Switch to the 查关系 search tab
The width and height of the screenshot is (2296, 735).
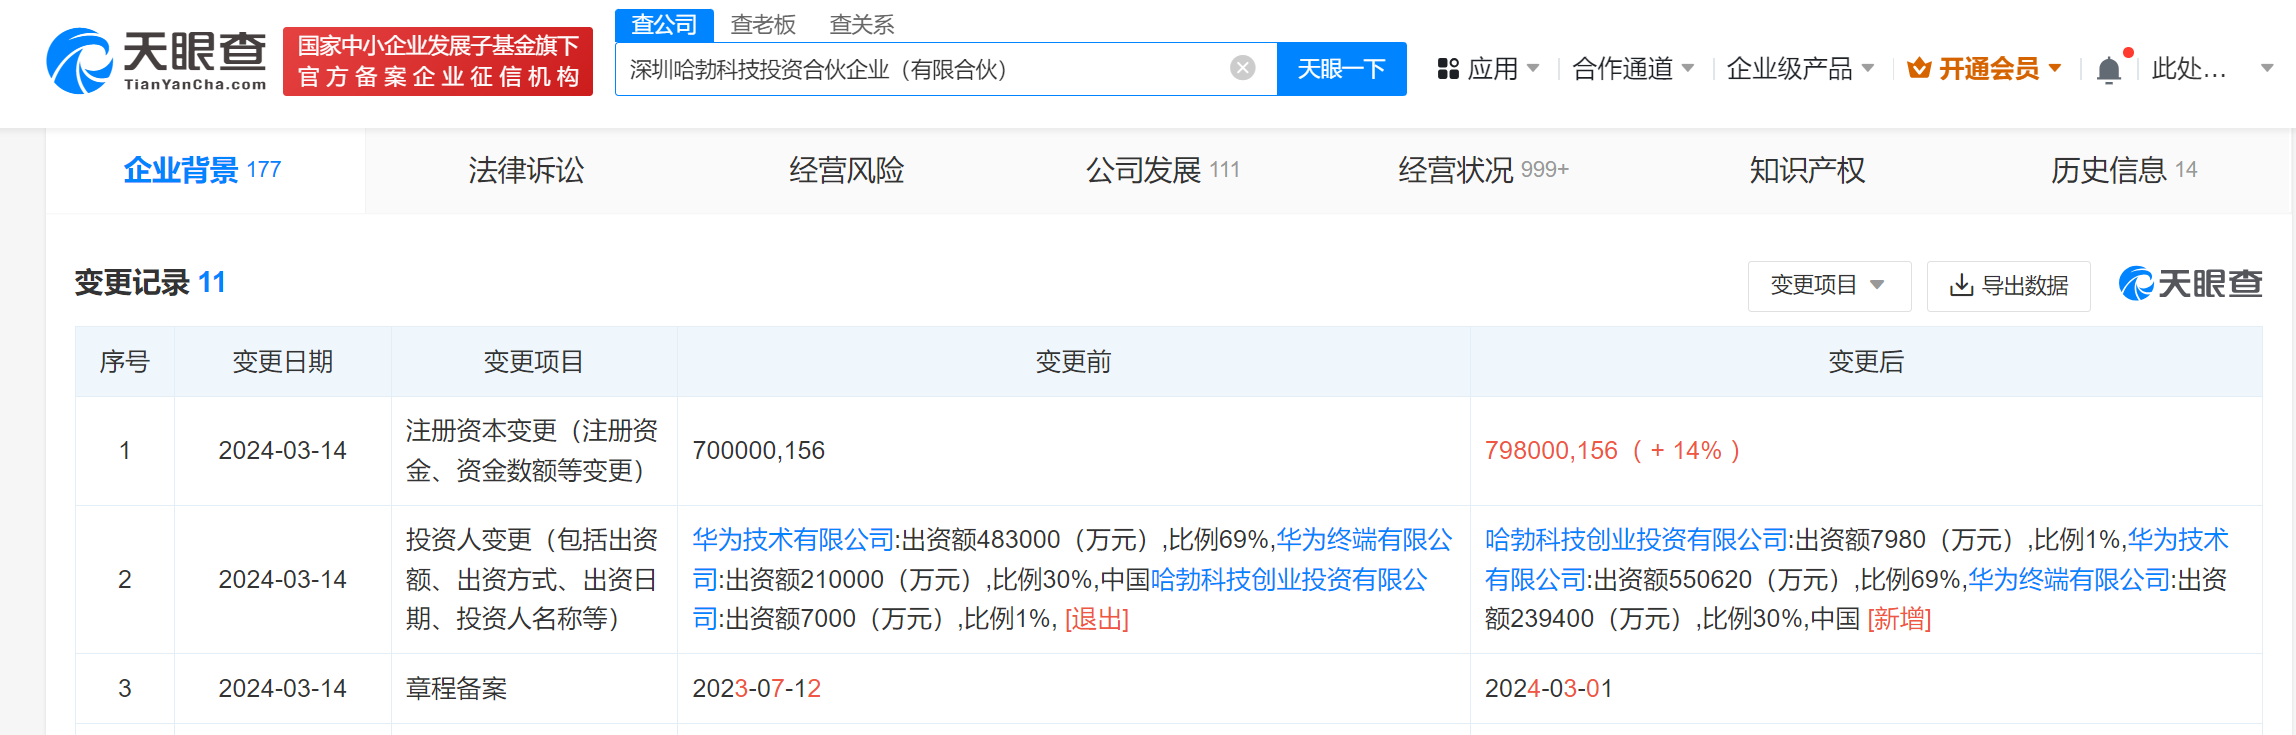click(x=861, y=24)
